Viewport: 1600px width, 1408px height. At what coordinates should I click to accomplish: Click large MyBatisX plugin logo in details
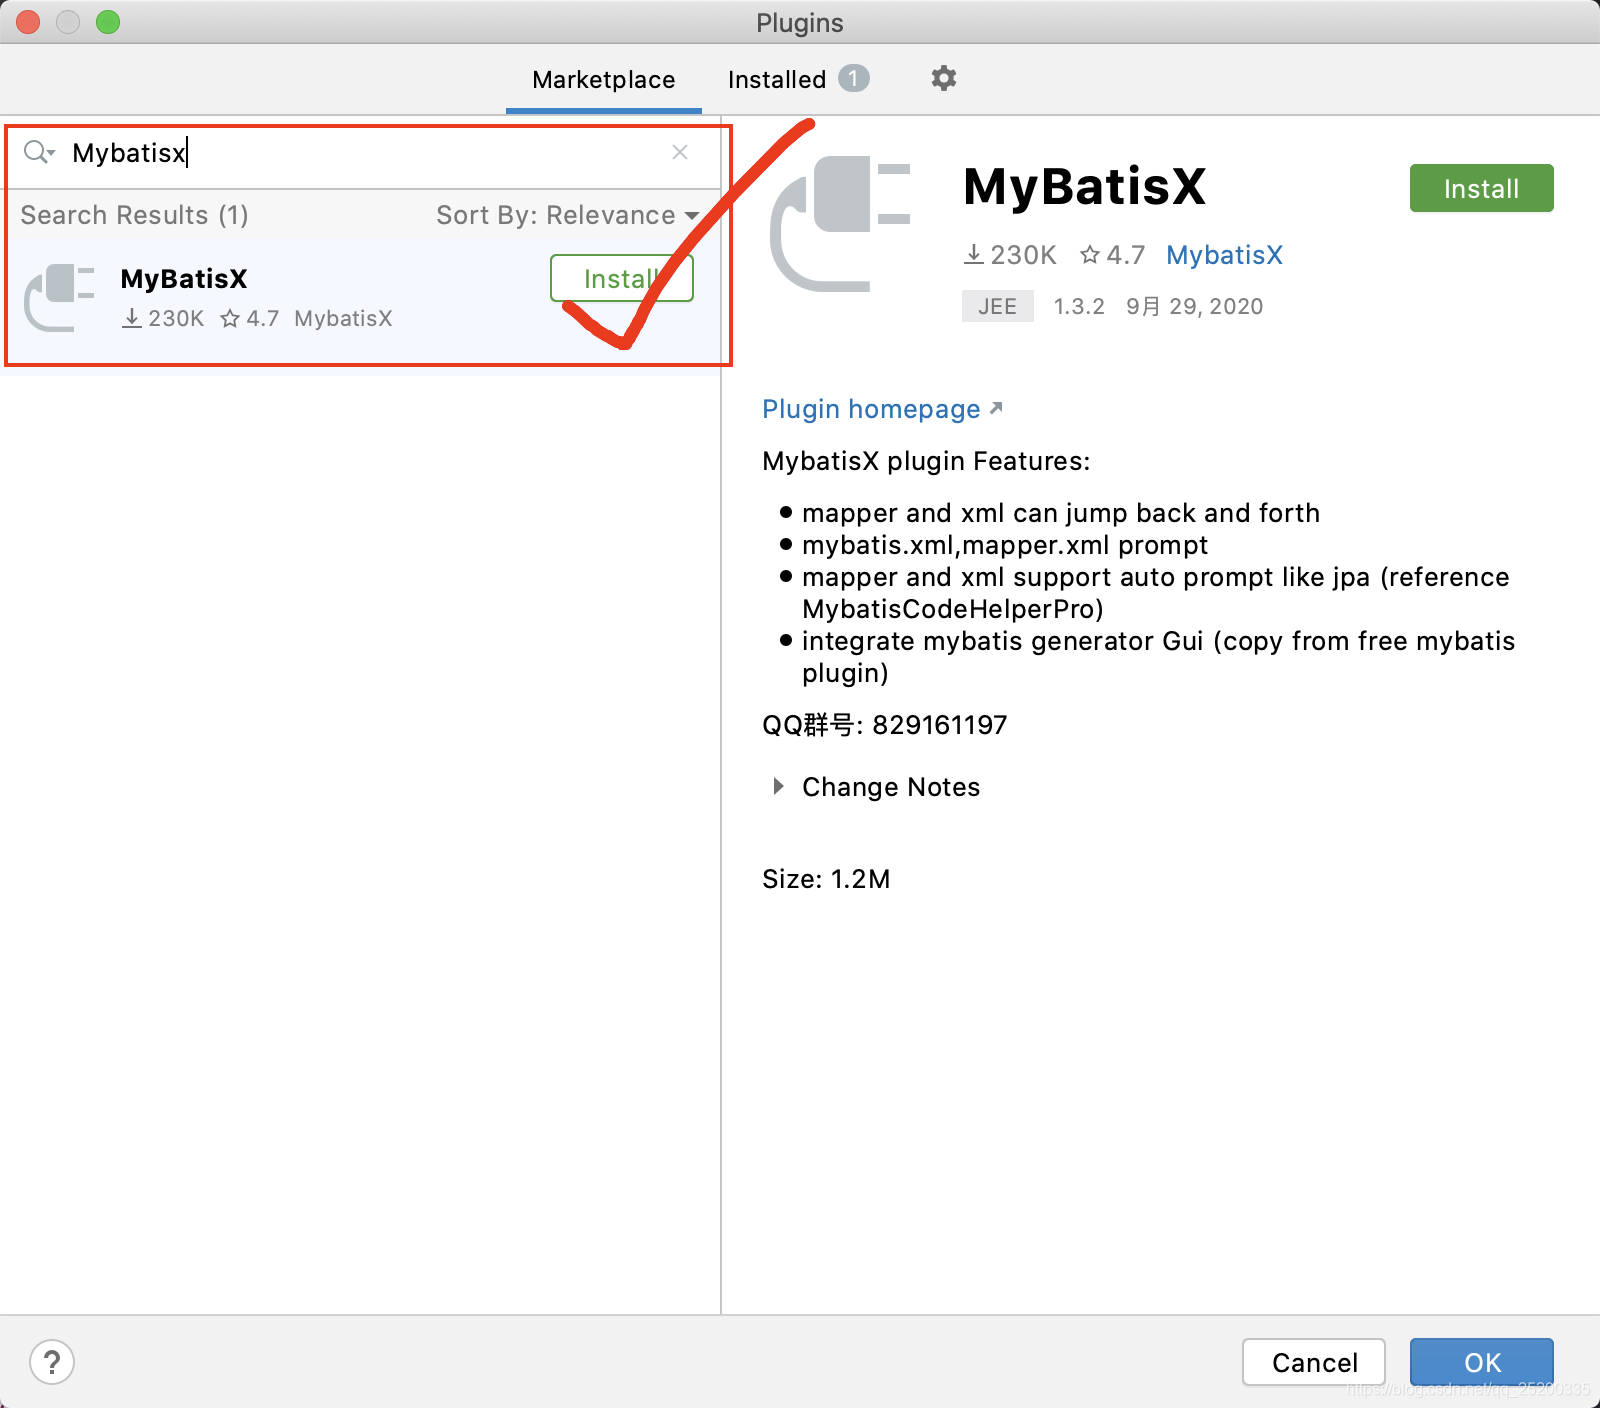[840, 224]
